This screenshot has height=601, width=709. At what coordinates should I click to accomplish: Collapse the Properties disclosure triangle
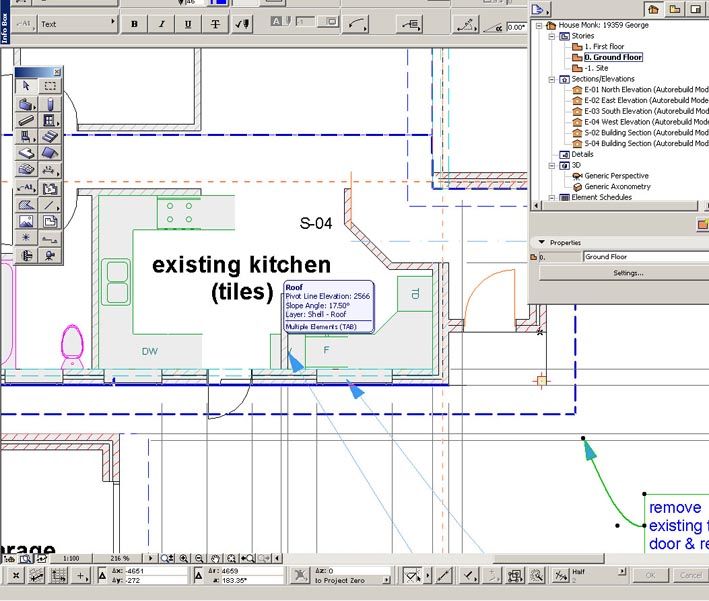pyautogui.click(x=542, y=242)
